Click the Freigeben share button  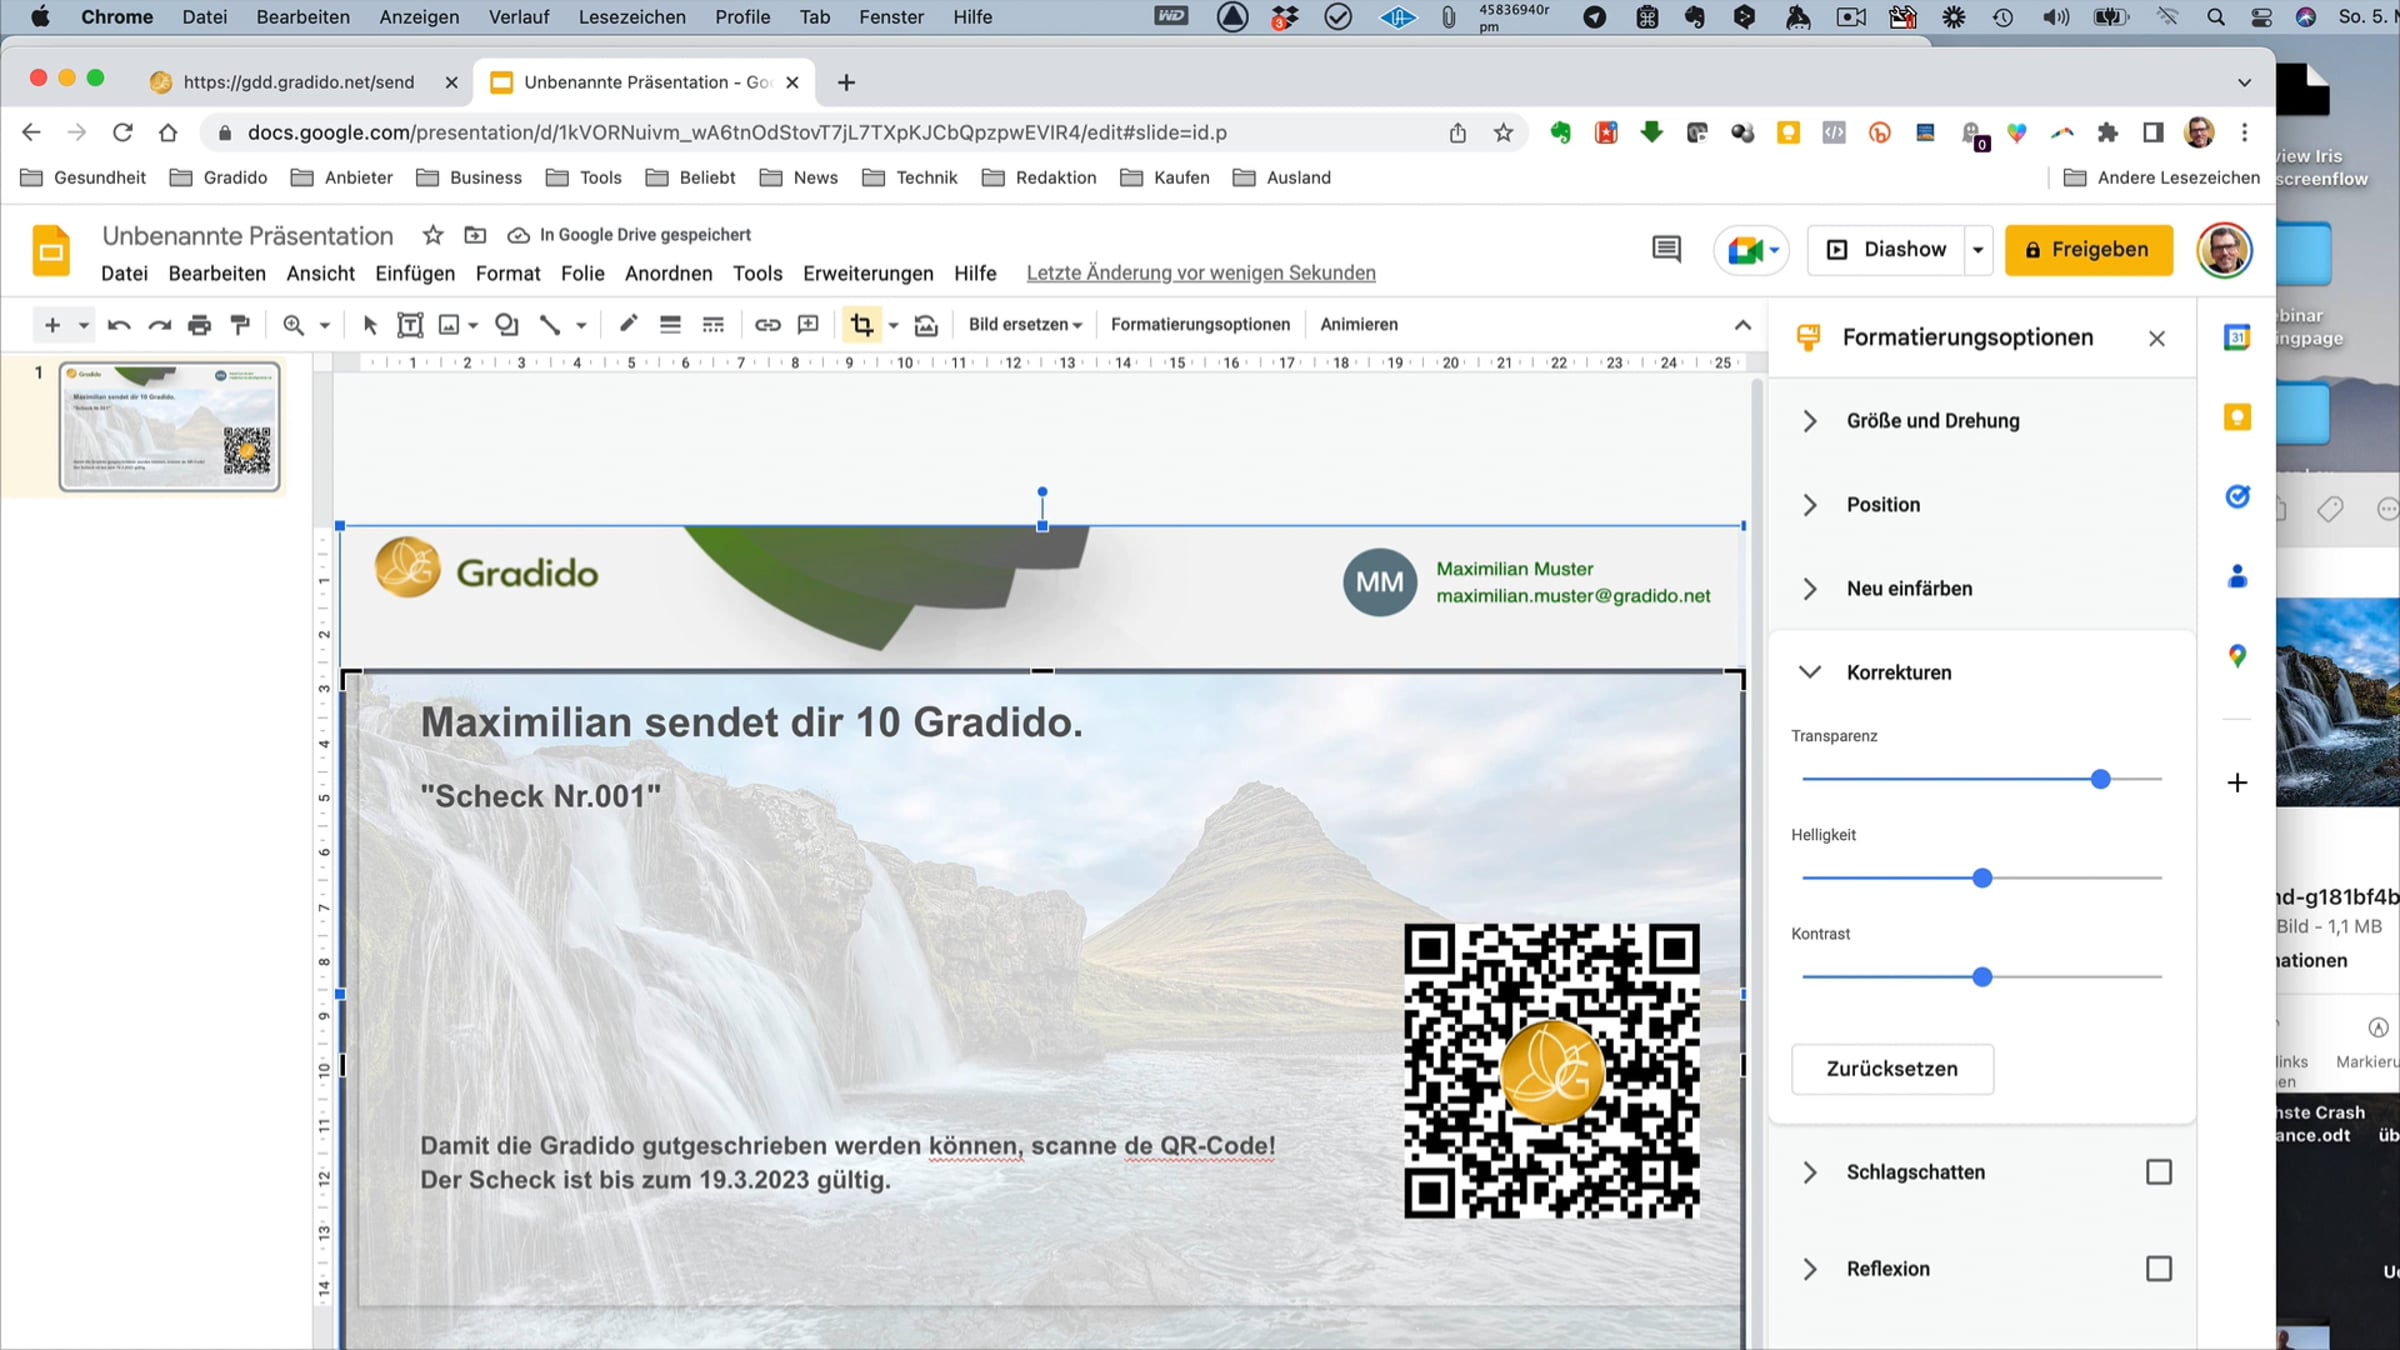(2088, 250)
